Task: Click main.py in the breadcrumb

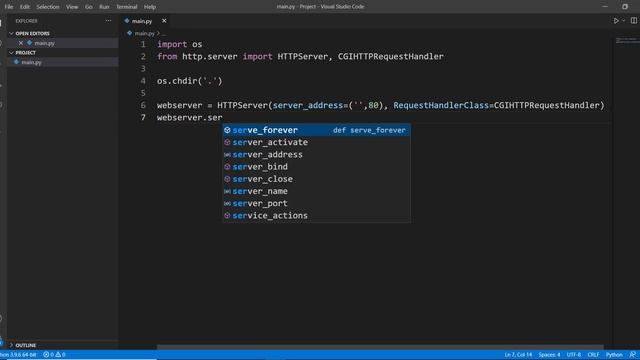Action: pyautogui.click(x=144, y=33)
